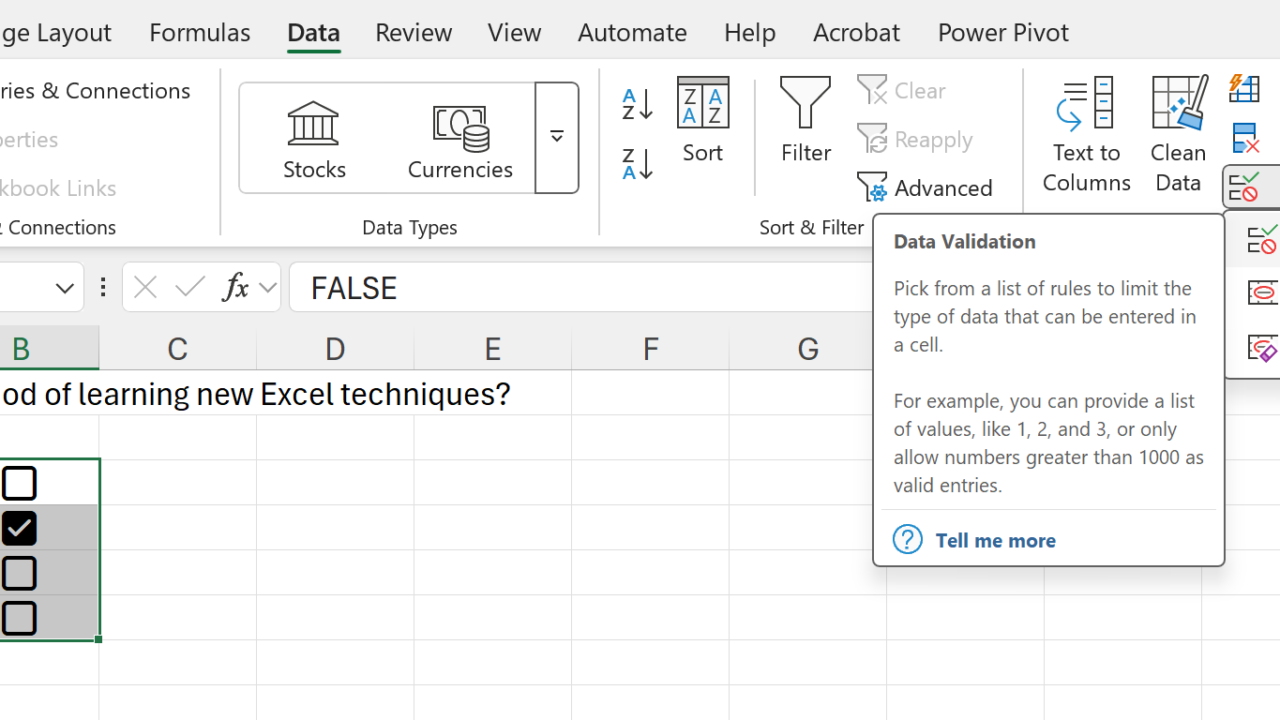Open the Name Box dropdown arrow

pyautogui.click(x=65, y=289)
